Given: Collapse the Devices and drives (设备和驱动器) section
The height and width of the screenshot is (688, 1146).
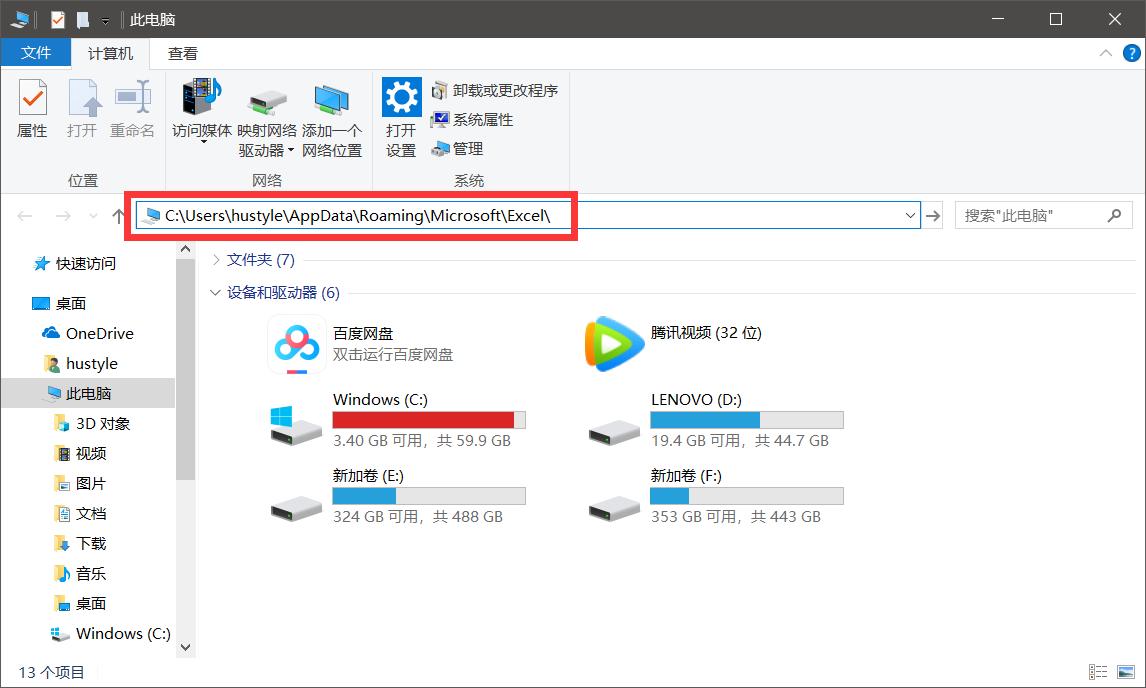Looking at the screenshot, I should point(216,293).
